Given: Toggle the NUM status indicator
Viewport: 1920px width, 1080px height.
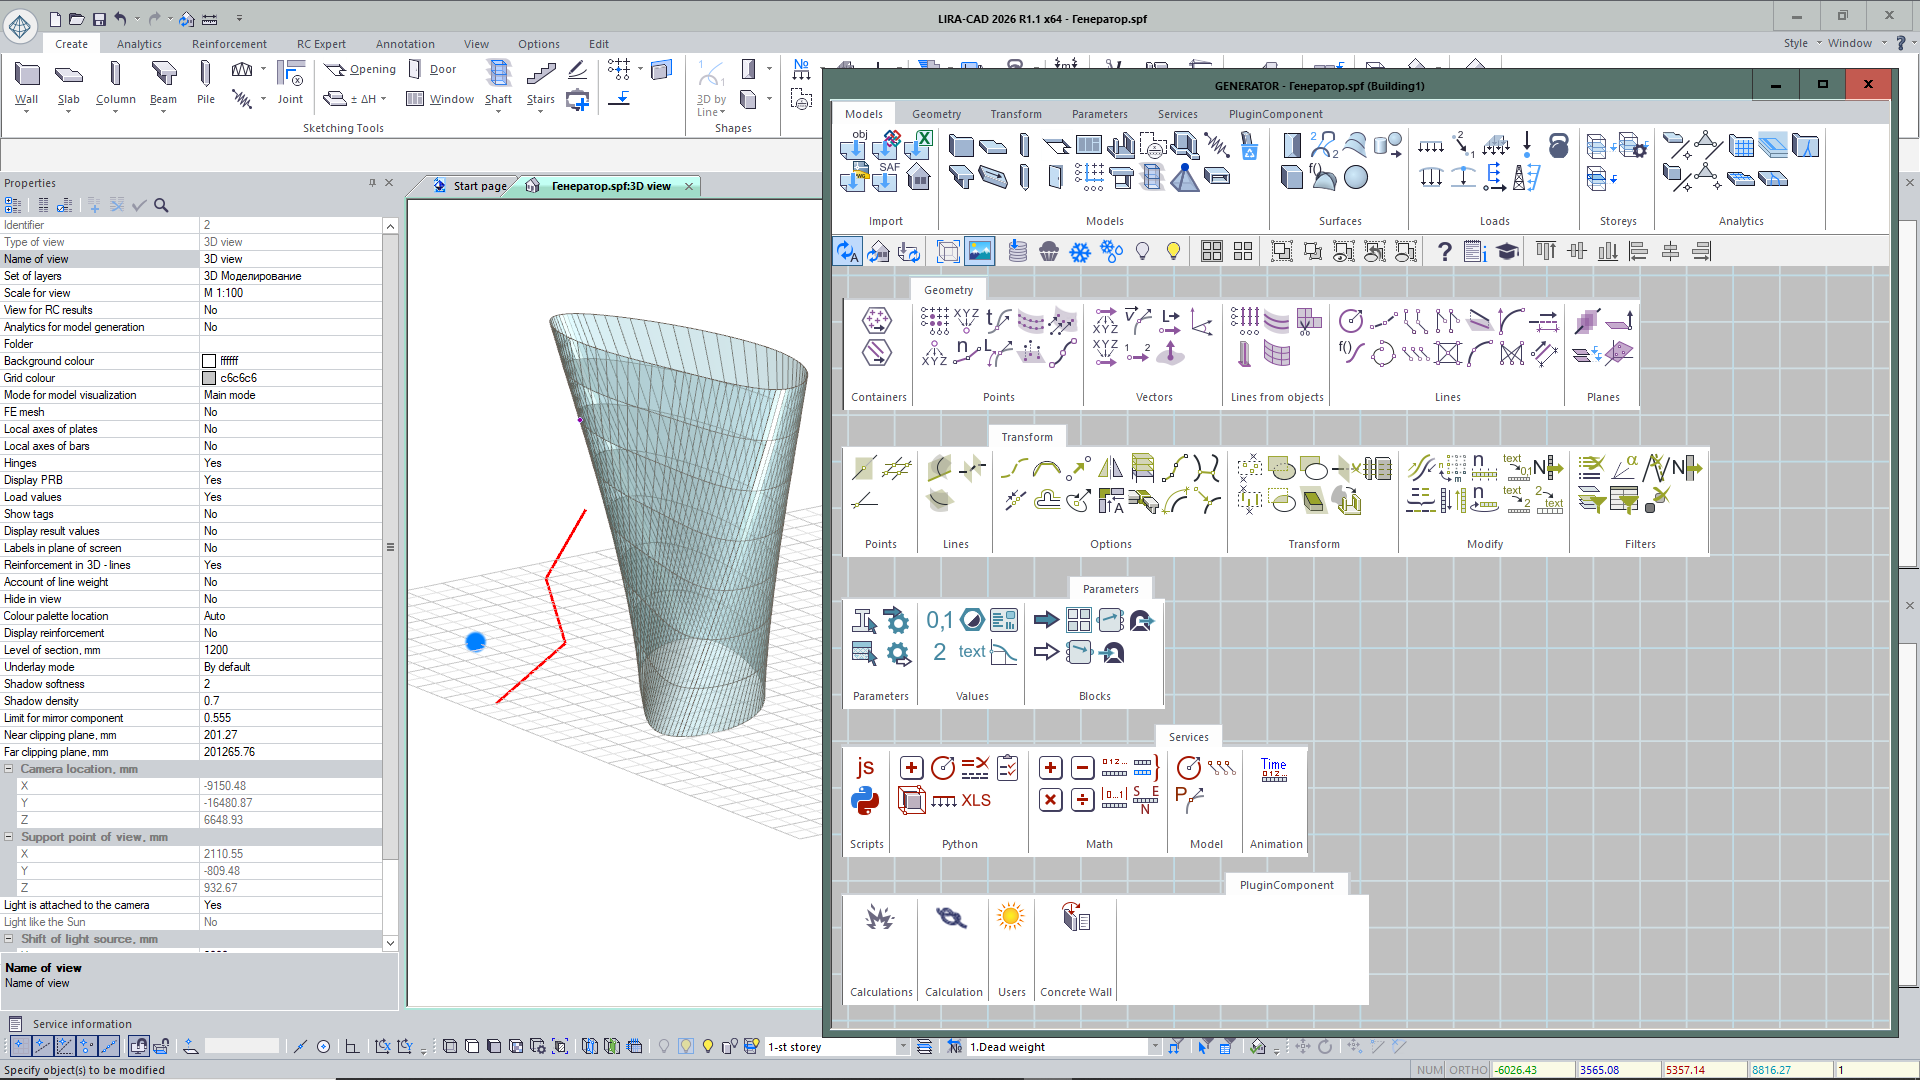Looking at the screenshot, I should click(x=1430, y=1070).
